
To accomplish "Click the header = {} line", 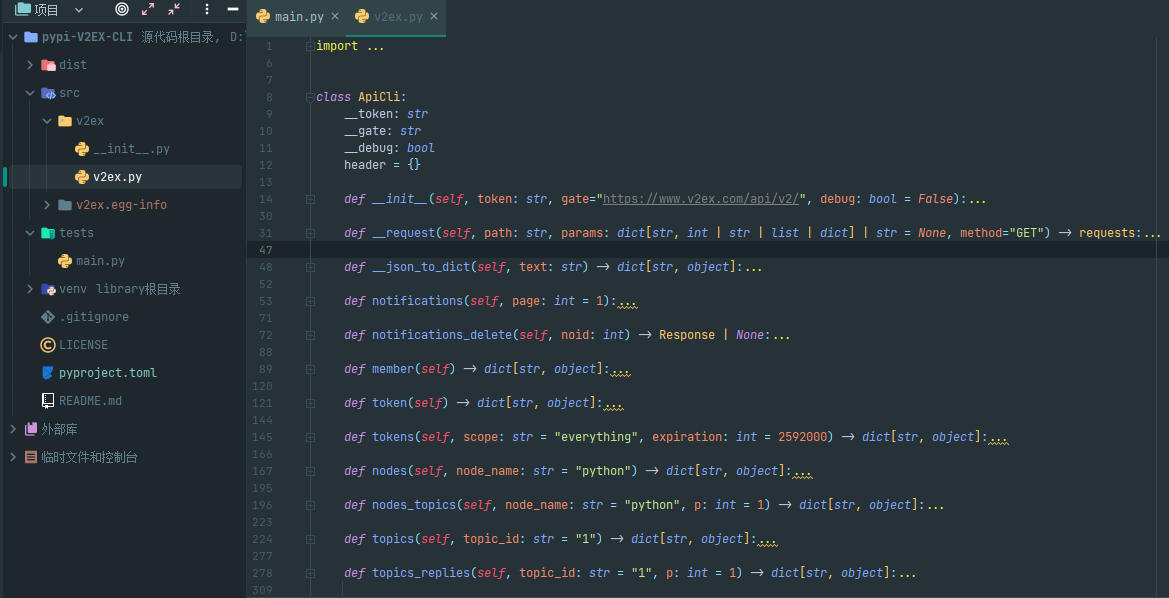I will (382, 165).
